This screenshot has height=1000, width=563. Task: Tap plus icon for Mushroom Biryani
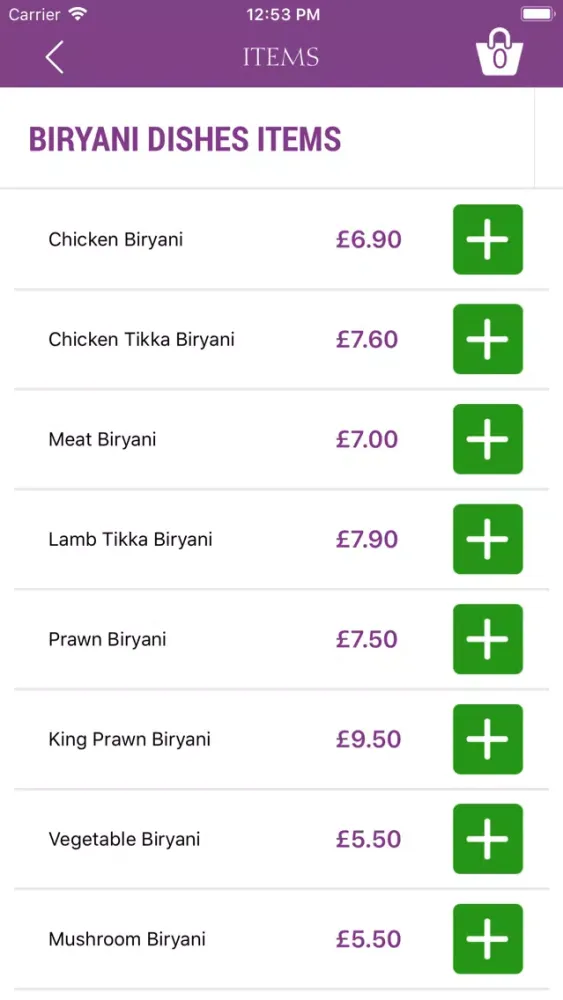(488, 939)
